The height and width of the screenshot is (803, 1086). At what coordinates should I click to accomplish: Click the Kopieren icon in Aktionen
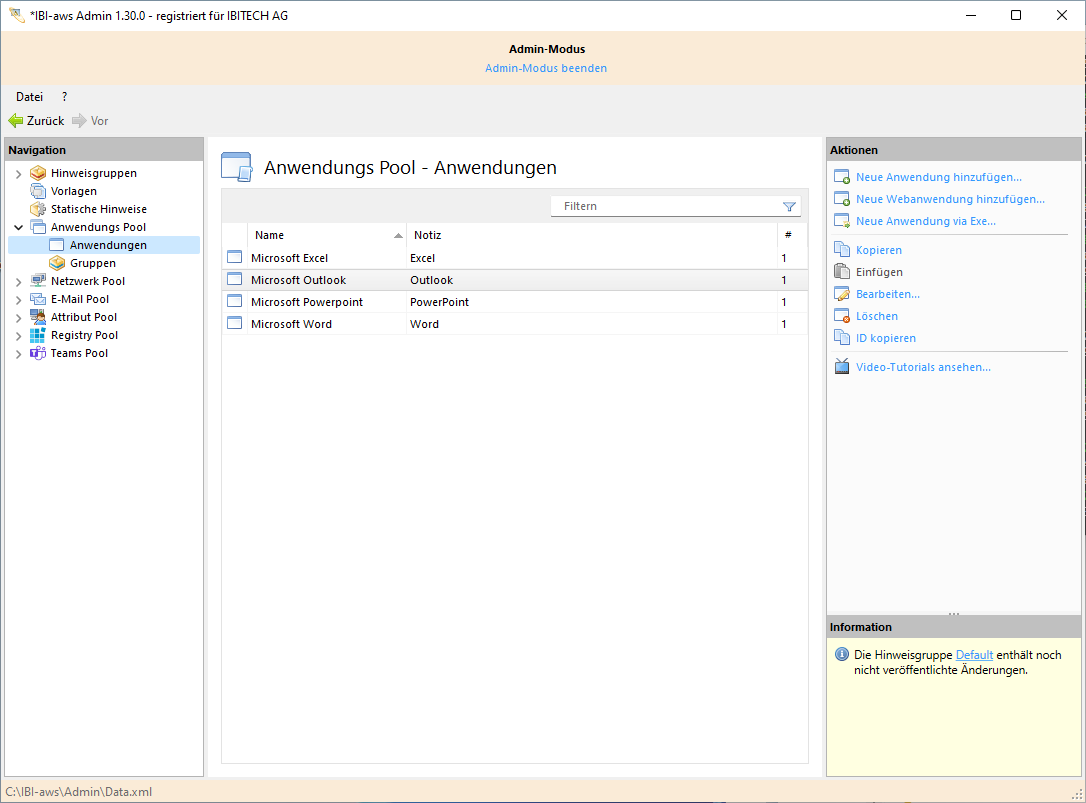(x=841, y=249)
